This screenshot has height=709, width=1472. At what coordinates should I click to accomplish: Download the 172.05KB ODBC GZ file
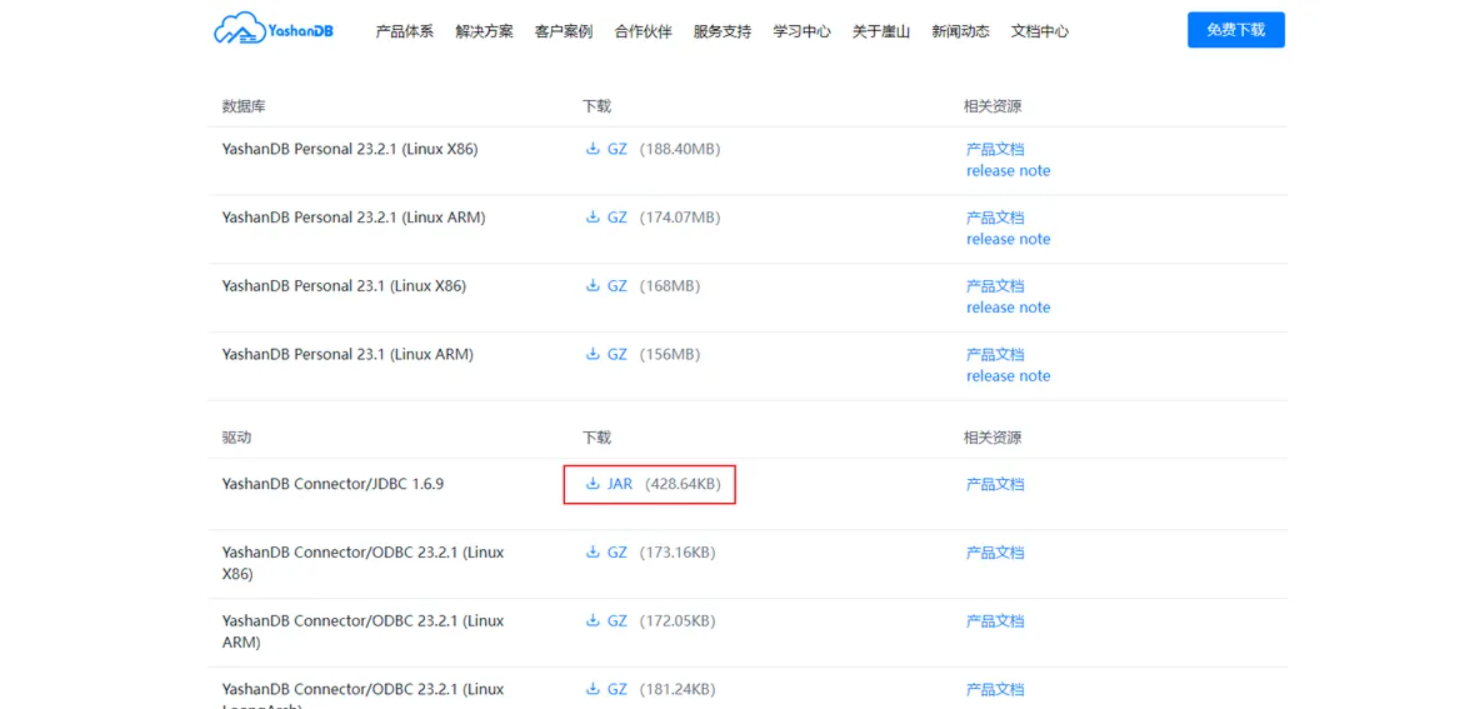coord(617,621)
